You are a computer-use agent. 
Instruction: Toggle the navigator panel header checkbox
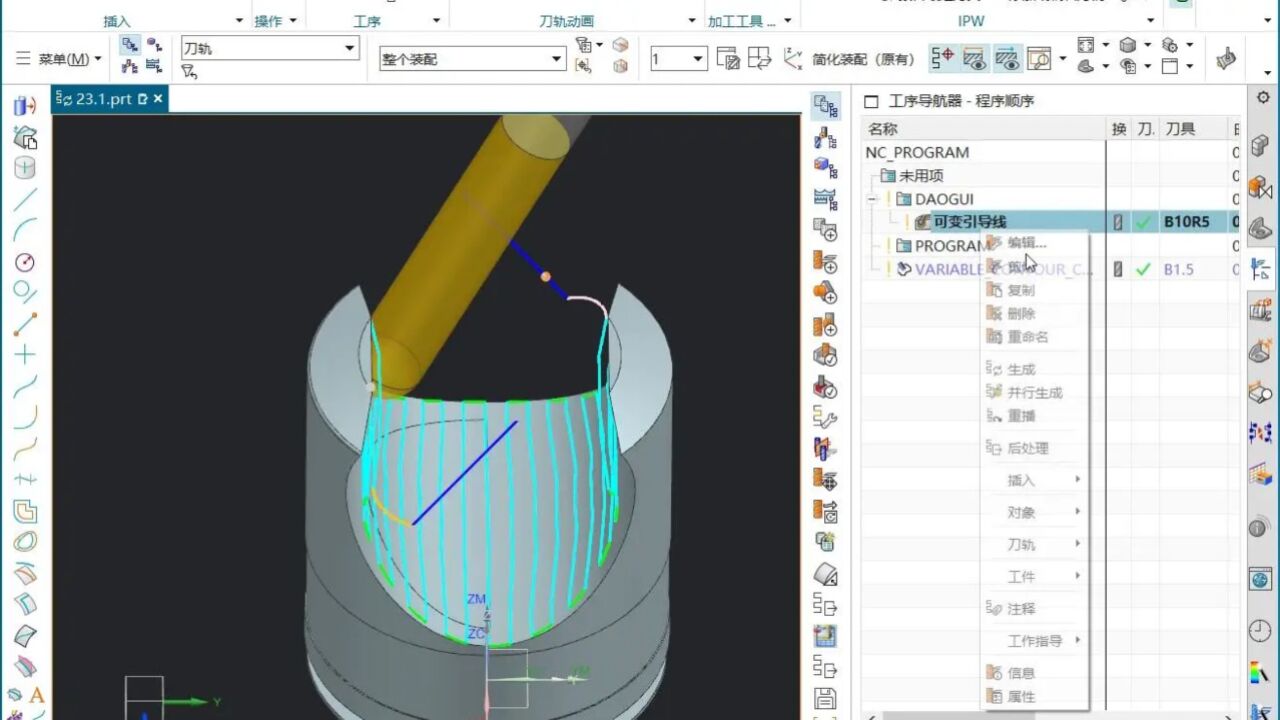tap(871, 102)
